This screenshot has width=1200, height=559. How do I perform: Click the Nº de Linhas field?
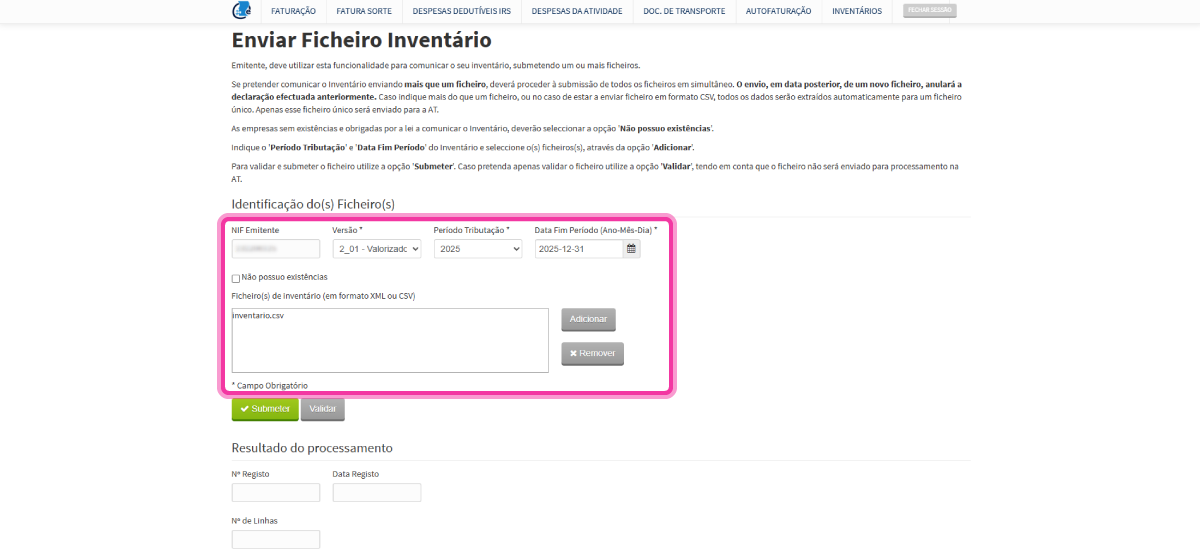(x=276, y=539)
